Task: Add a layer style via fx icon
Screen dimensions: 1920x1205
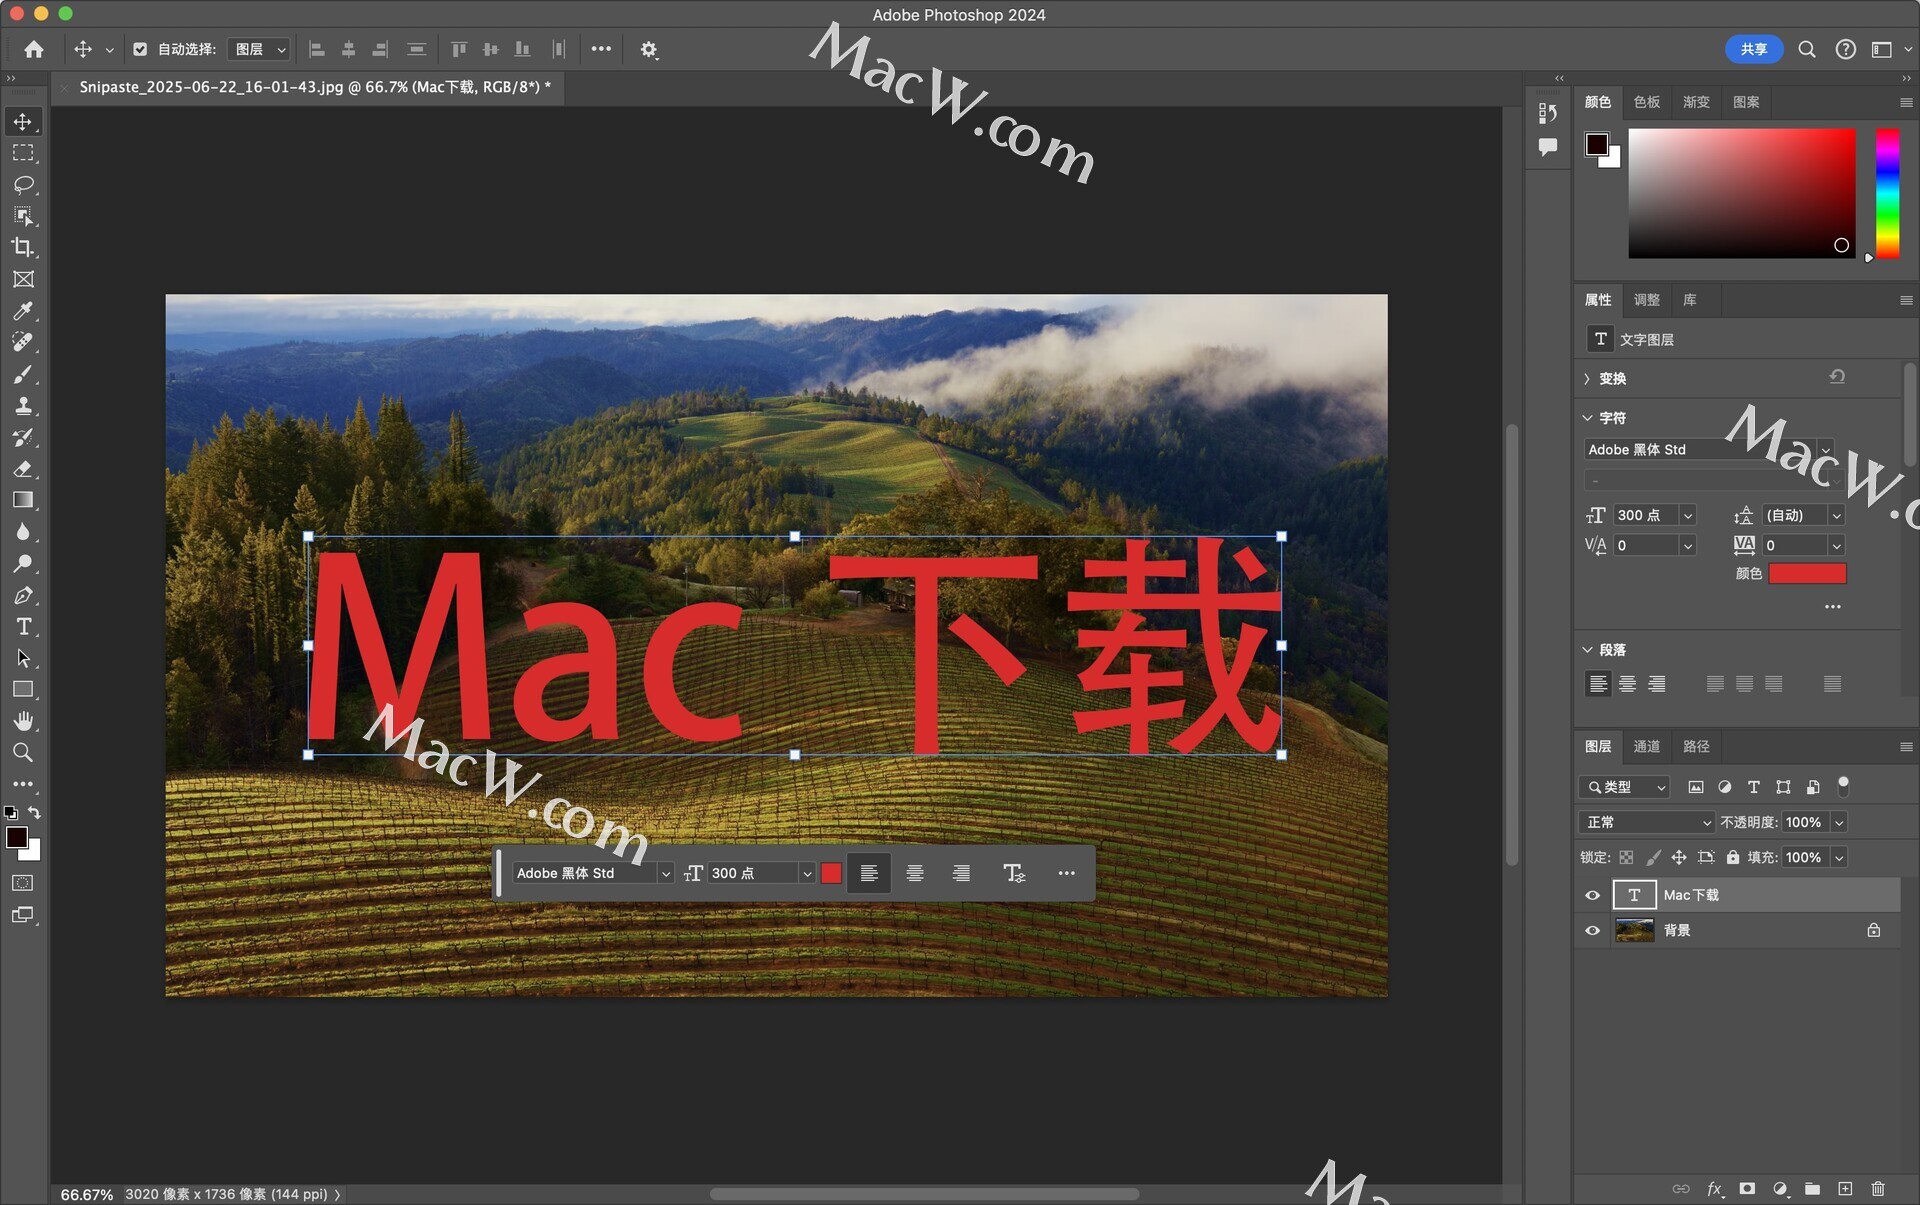Action: (x=1715, y=1189)
